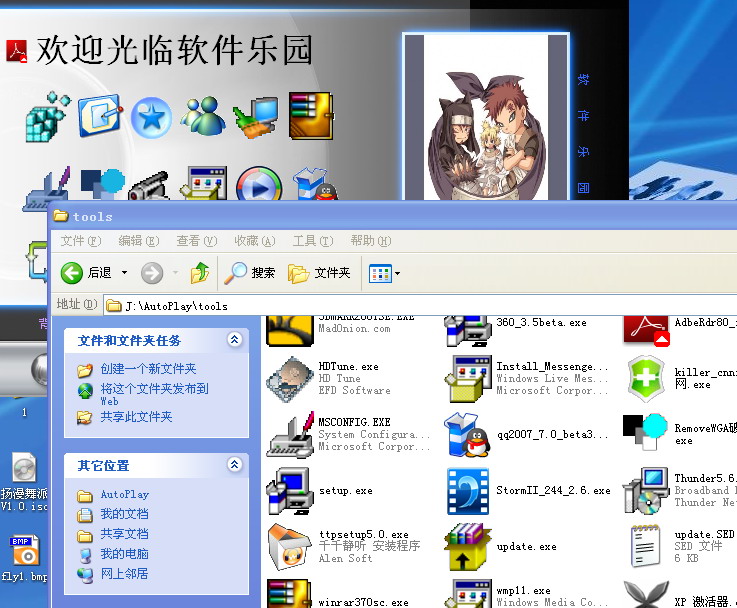This screenshot has width=737, height=608.
Task: Click the address bar showing J:\AutoPlay\tools
Action: (x=418, y=306)
